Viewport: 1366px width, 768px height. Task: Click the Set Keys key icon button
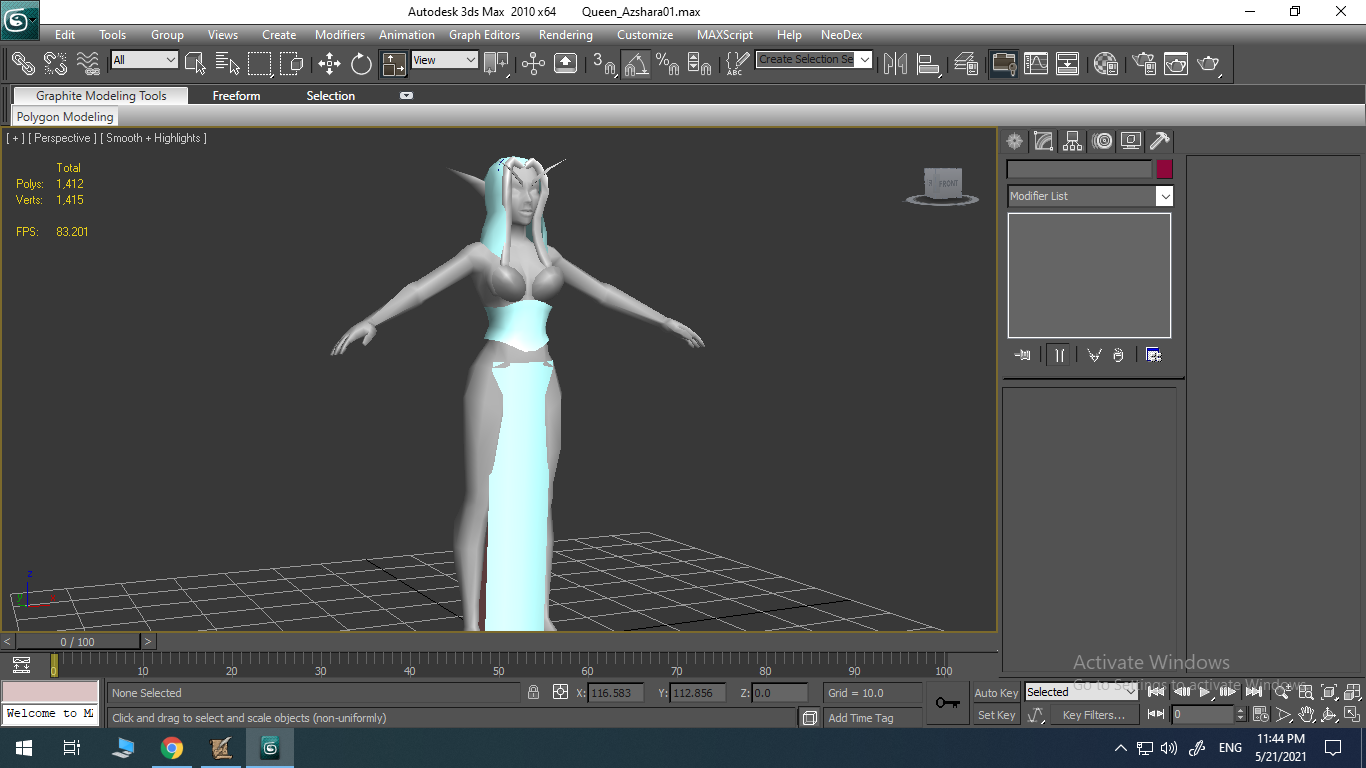(x=948, y=703)
